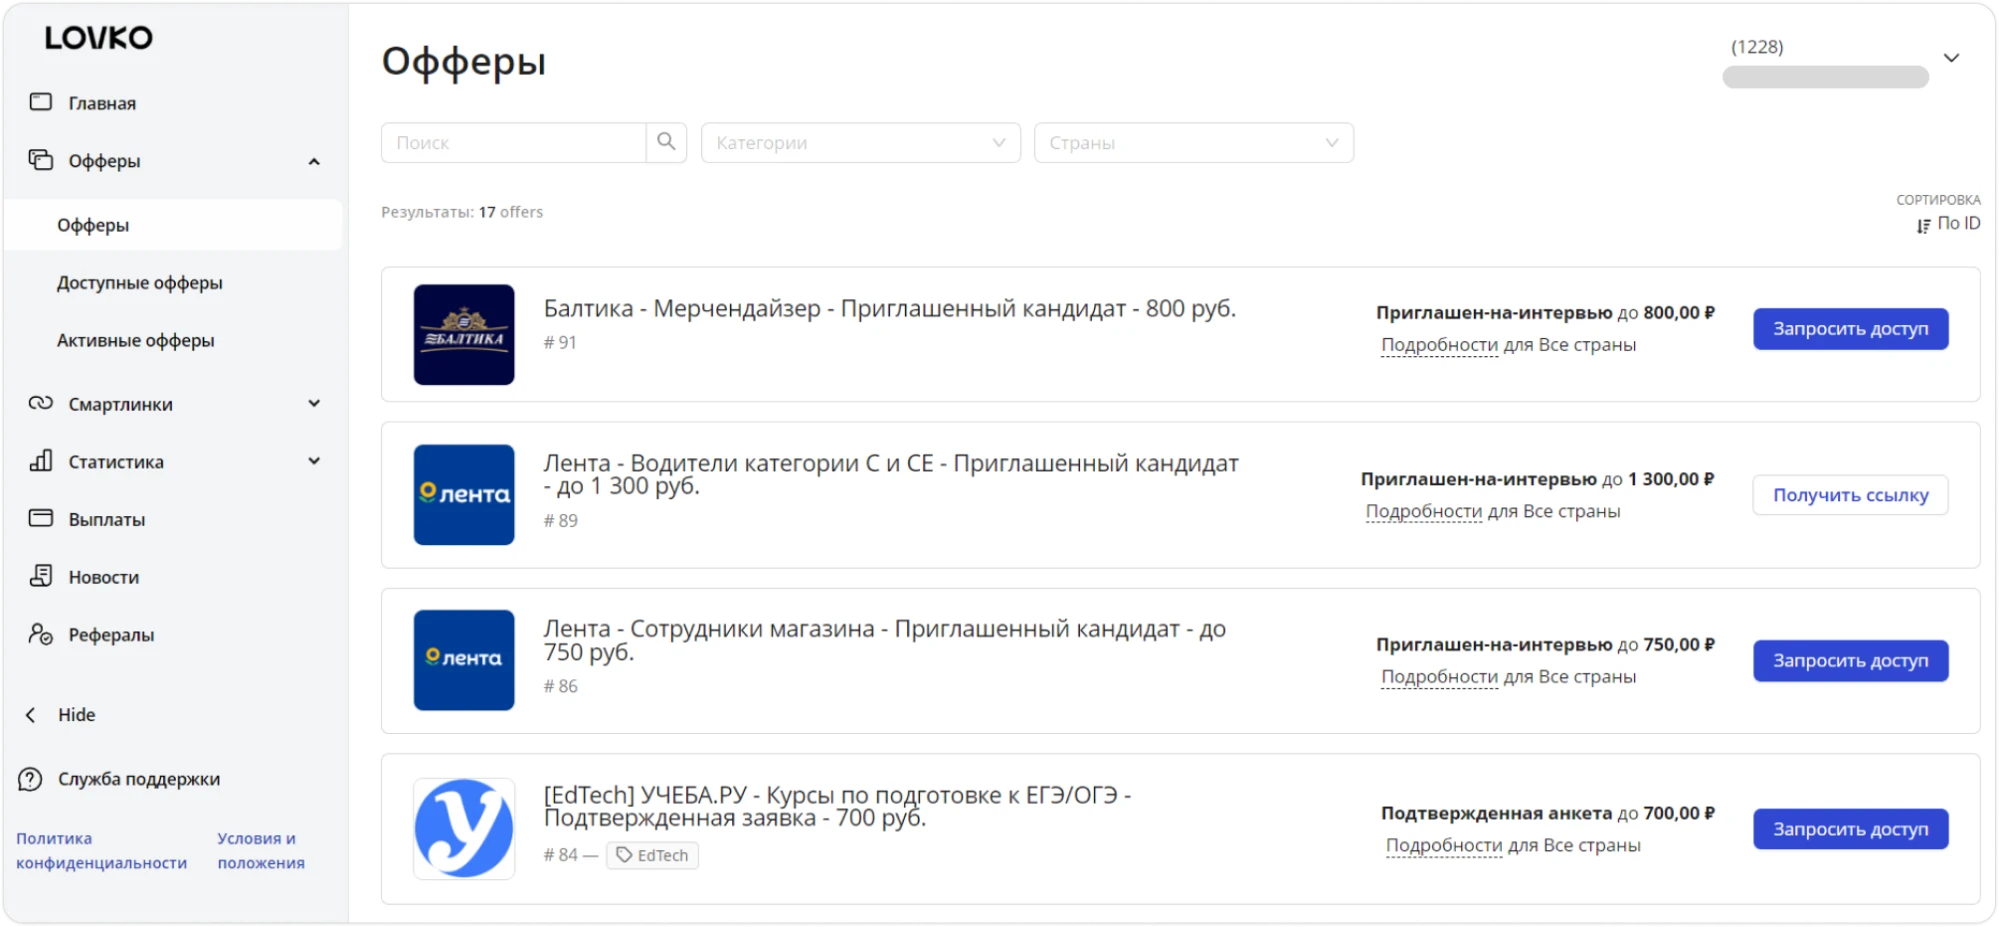
Task: Open Подробности link for Балтика offer
Action: [x=1439, y=344]
